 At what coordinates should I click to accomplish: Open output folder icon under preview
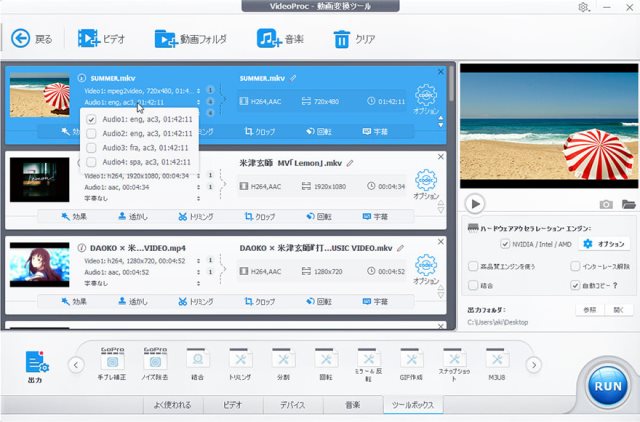coord(629,204)
